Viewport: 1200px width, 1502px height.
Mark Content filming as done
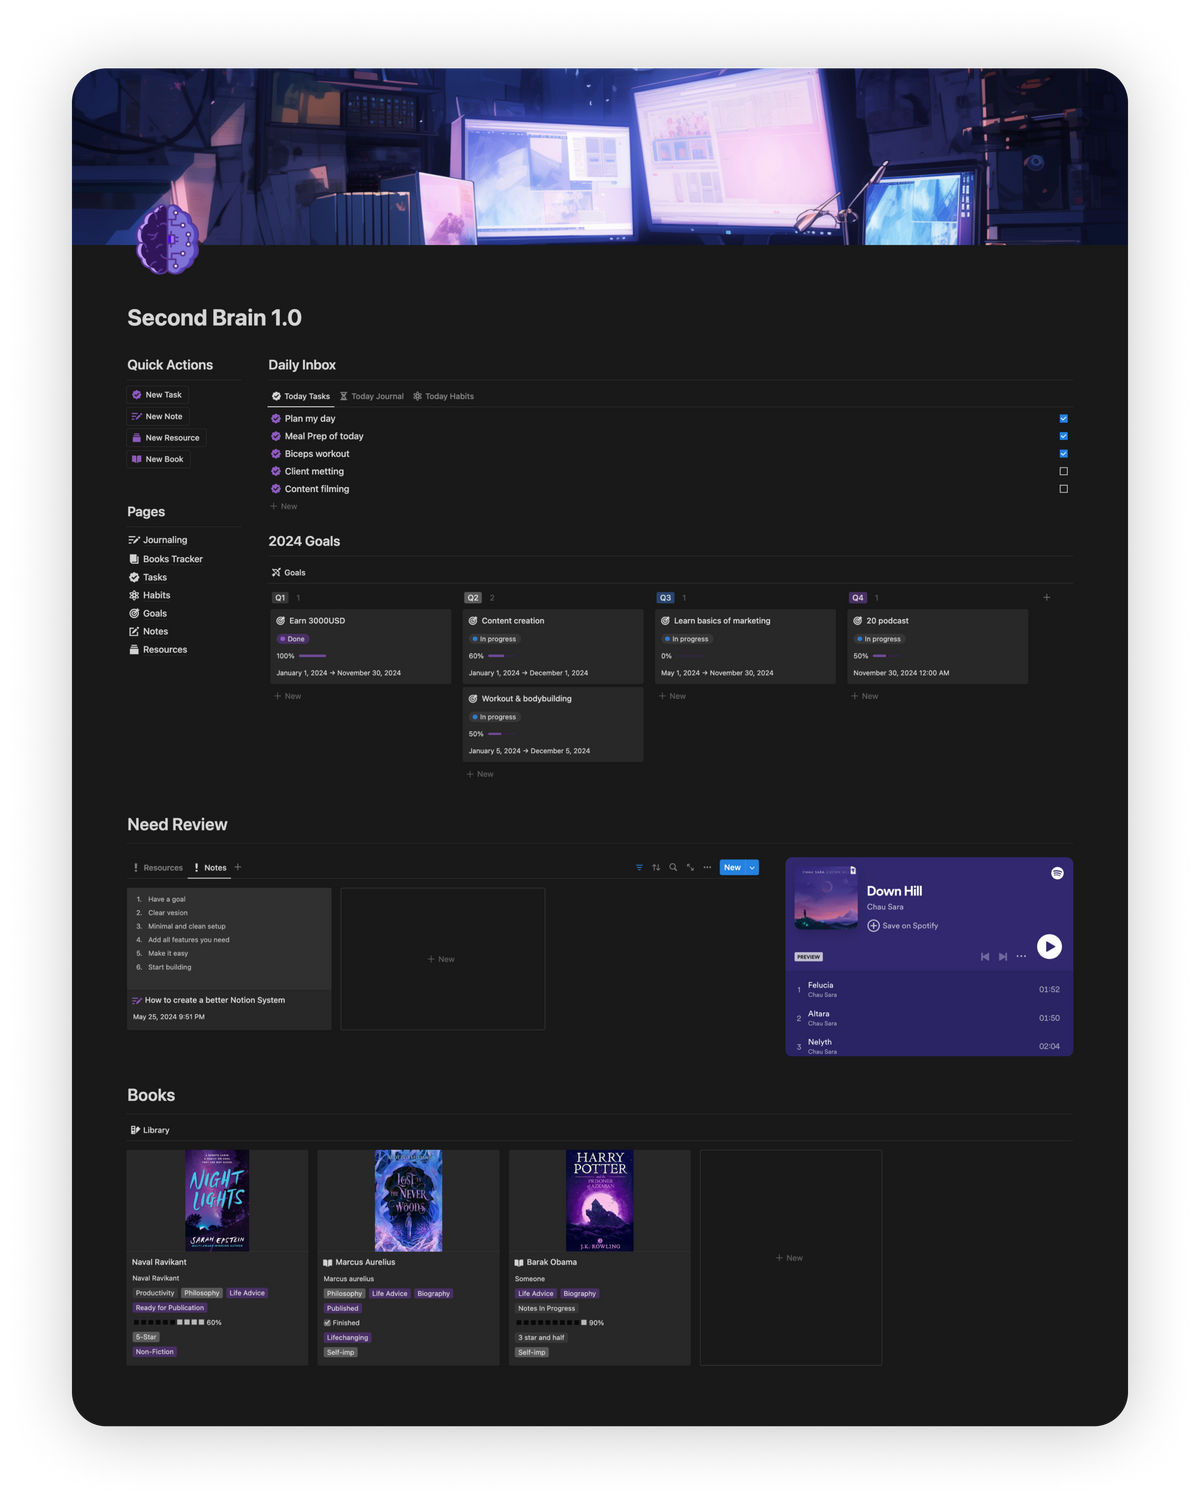tap(1063, 489)
